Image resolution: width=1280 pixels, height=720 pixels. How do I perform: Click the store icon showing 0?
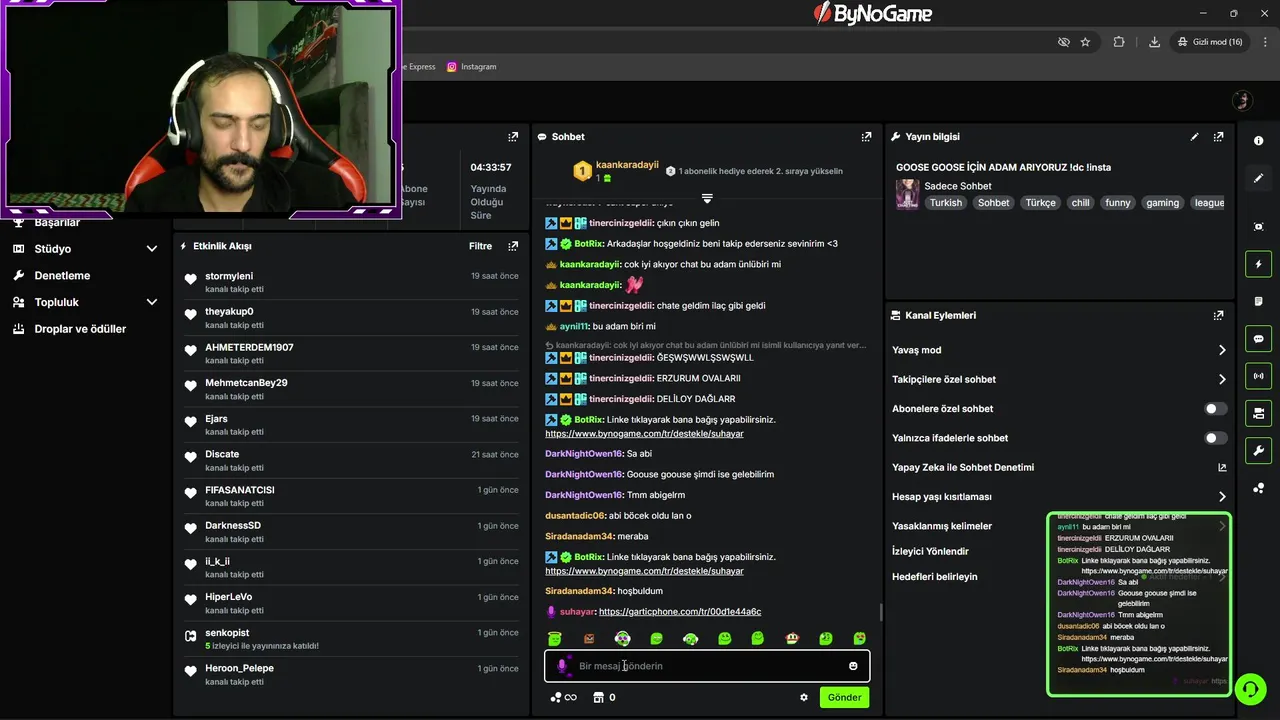[x=604, y=697]
